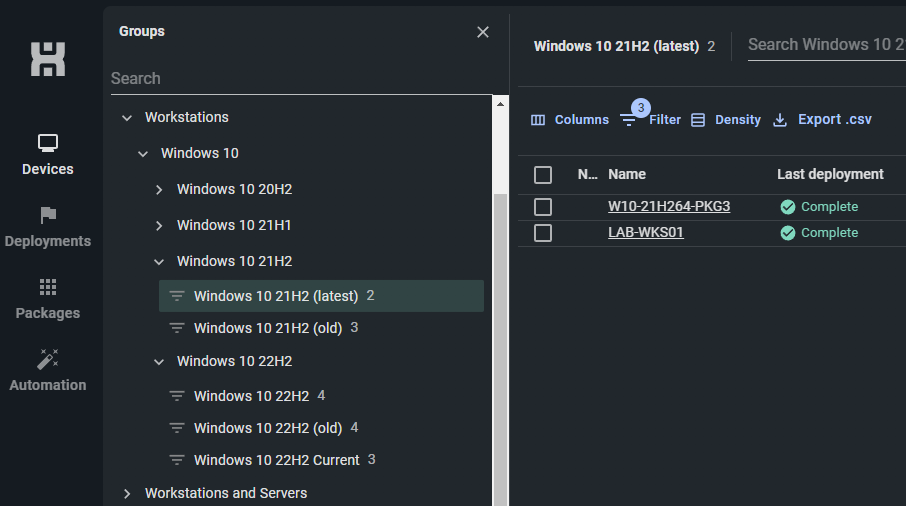Expand Workstations and Servers node
The image size is (906, 506).
point(127,493)
